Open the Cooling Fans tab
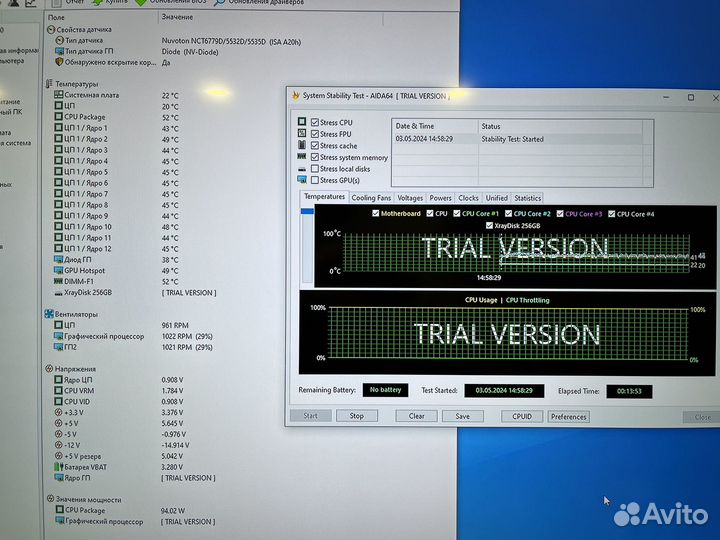 point(371,198)
